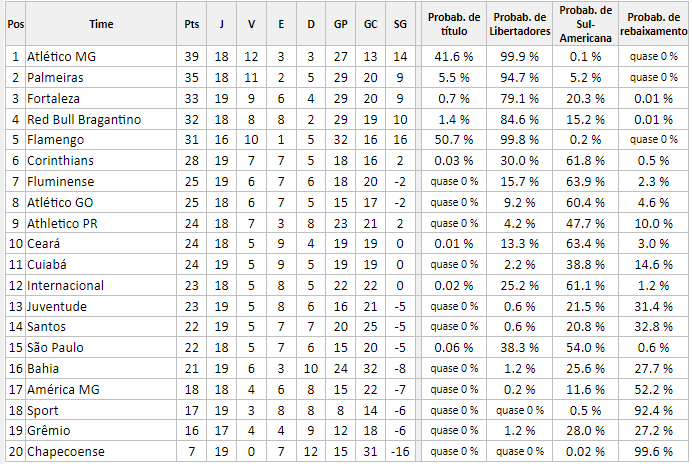Click the Probab. de rebaixamento header
Viewport: 692px width, 464px height.
(x=654, y=24)
